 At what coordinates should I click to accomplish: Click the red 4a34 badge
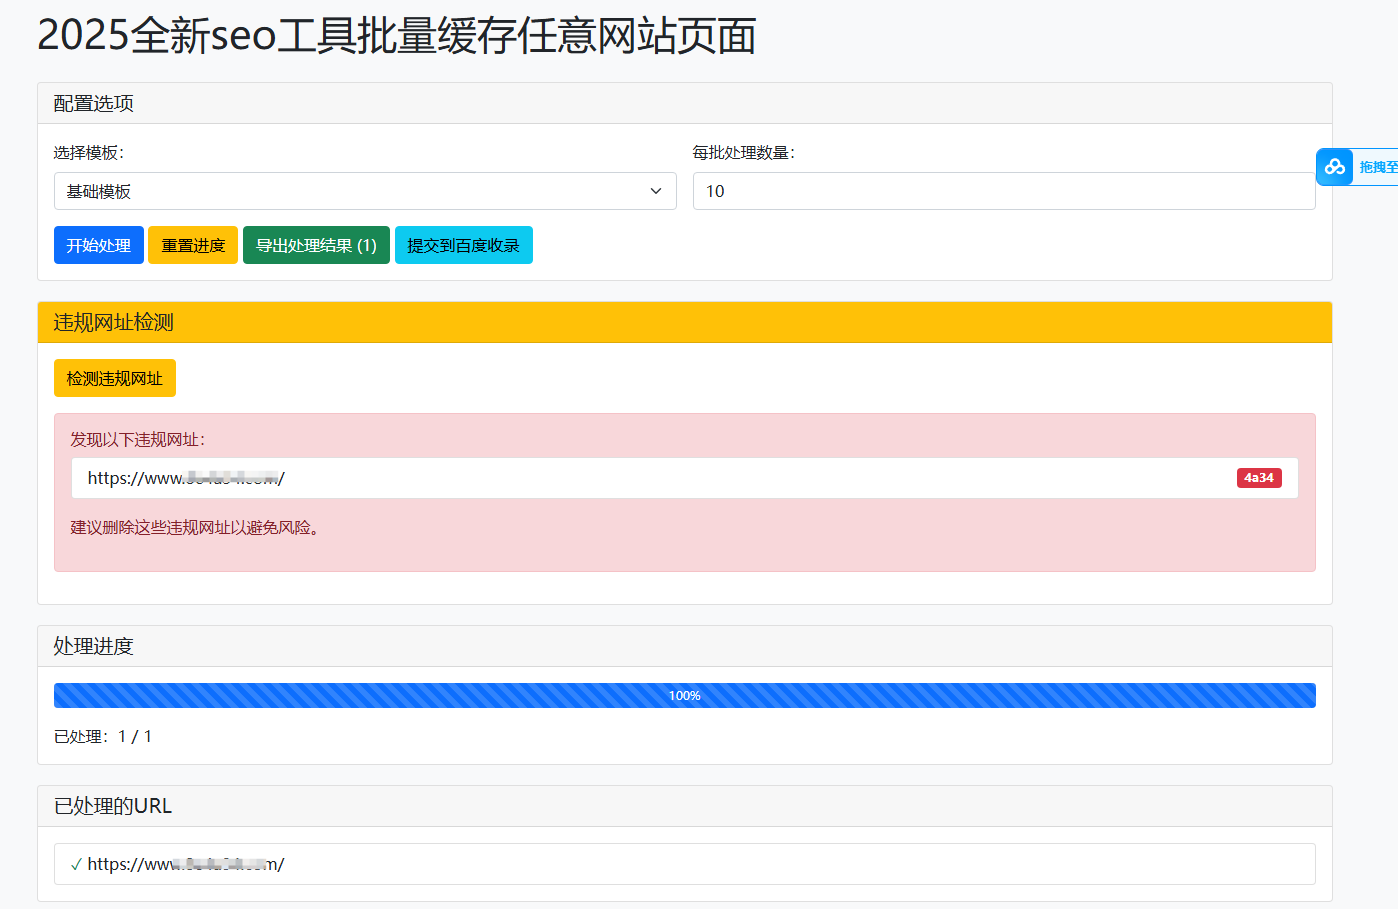(x=1259, y=478)
